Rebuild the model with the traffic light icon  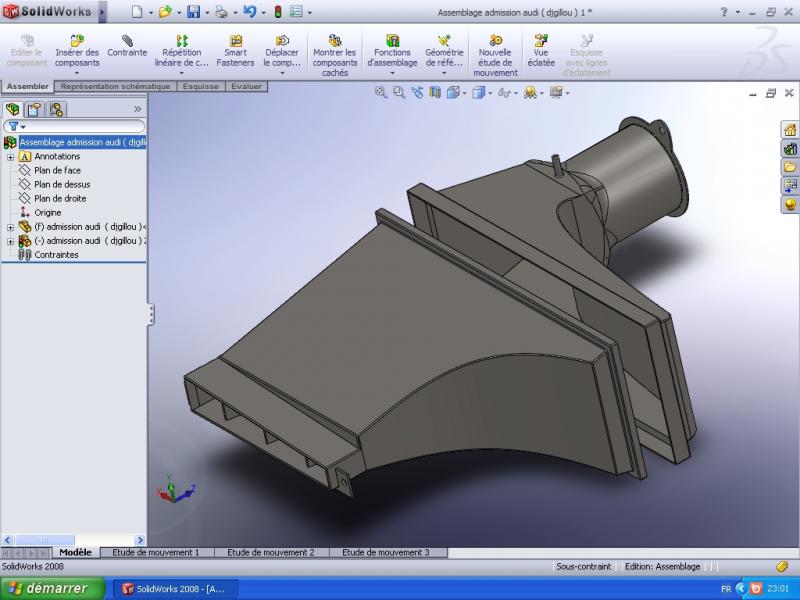pyautogui.click(x=278, y=11)
